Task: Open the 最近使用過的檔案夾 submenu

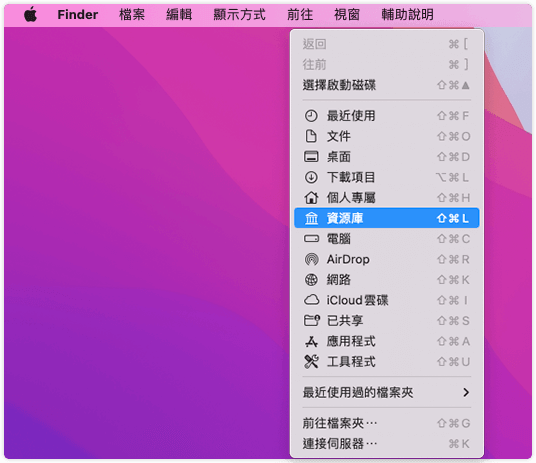Action: 387,392
